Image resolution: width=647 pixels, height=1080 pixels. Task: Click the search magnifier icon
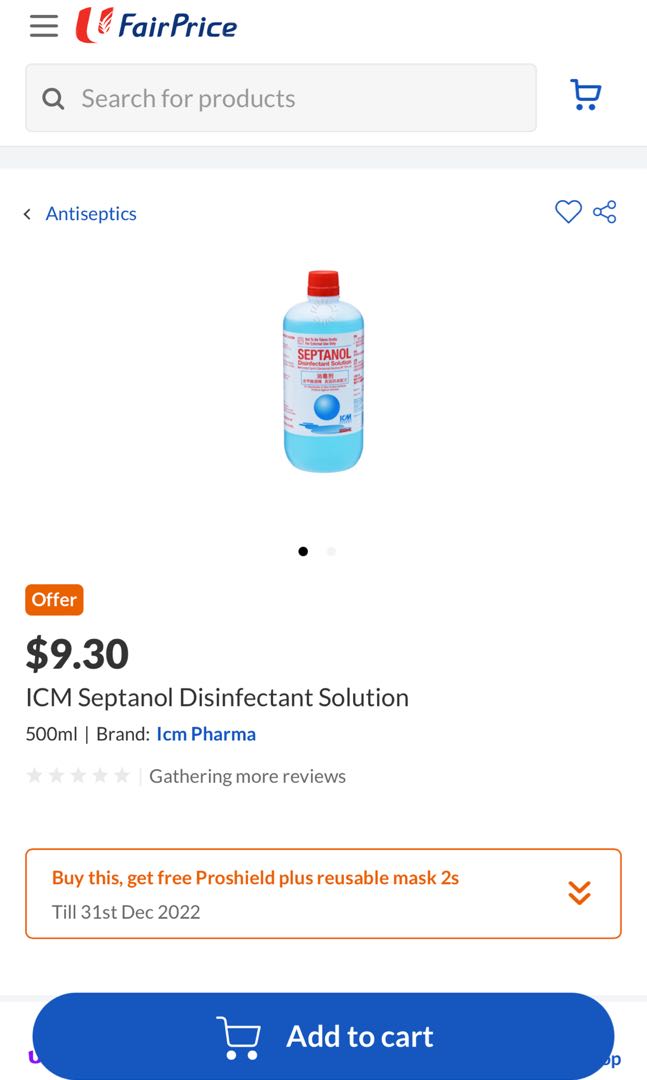tap(52, 97)
